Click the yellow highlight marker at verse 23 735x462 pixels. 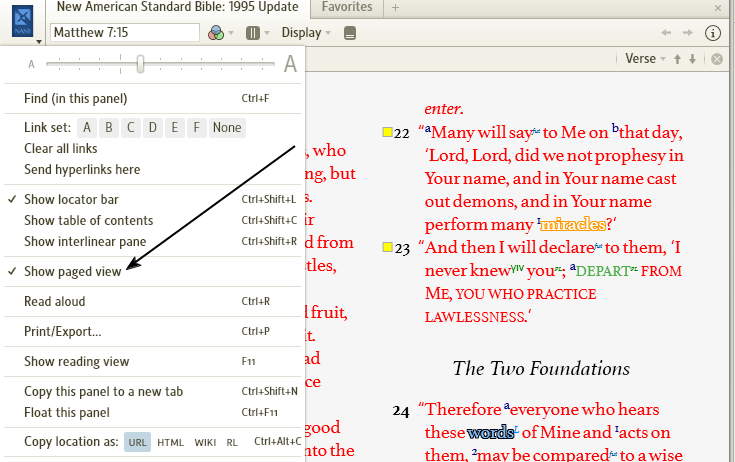click(x=387, y=247)
